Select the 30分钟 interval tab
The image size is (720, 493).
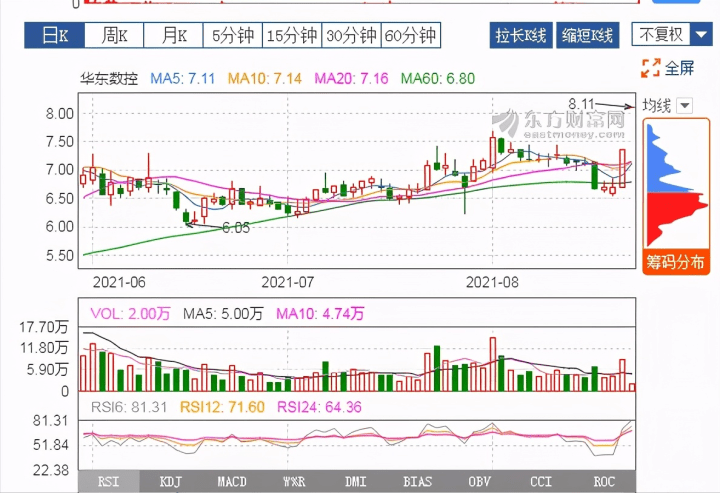(351, 36)
